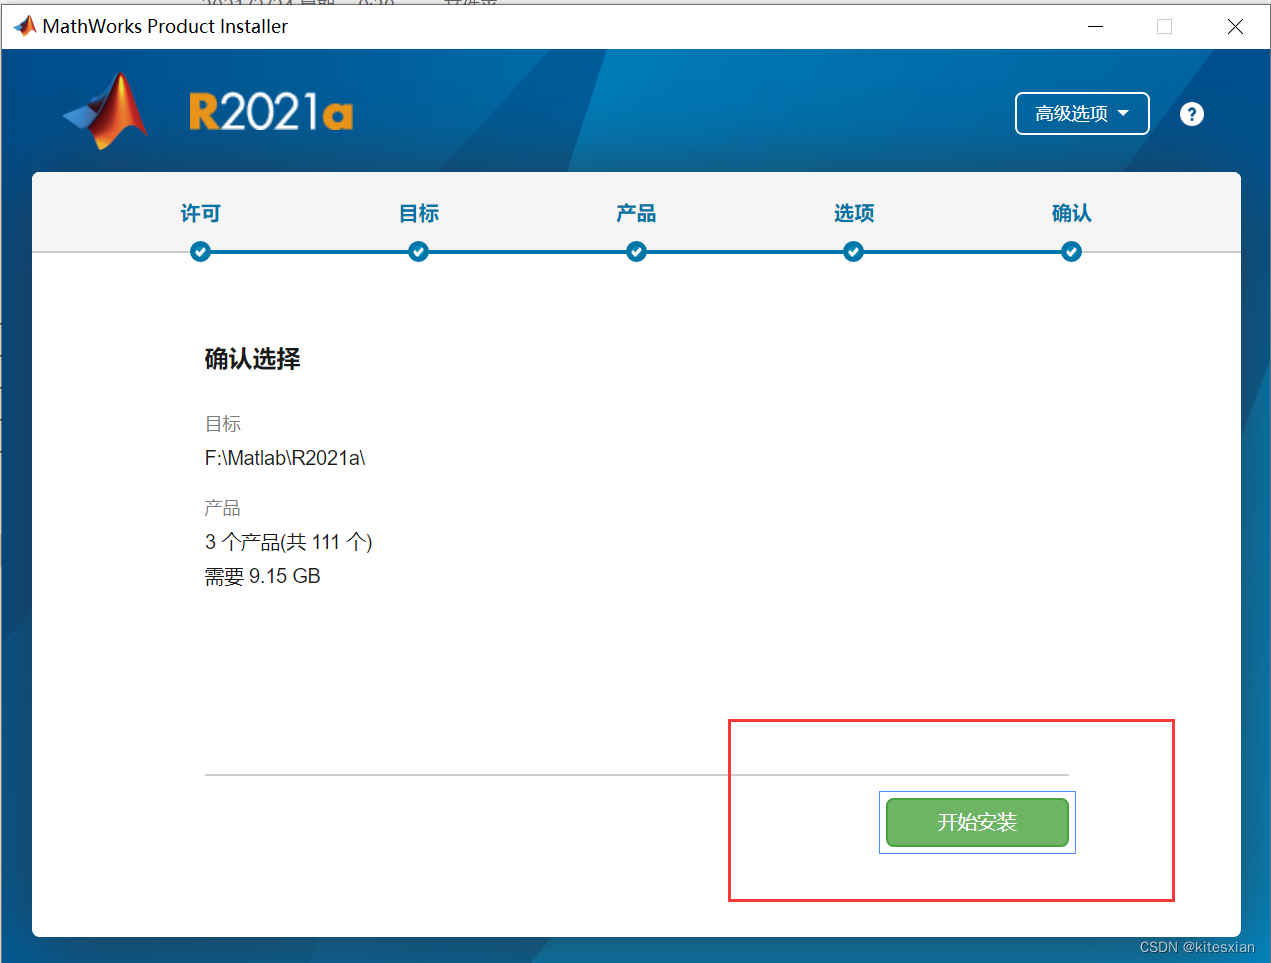Open the help question mark icon
Screen dimensions: 1271x963
tap(1191, 114)
